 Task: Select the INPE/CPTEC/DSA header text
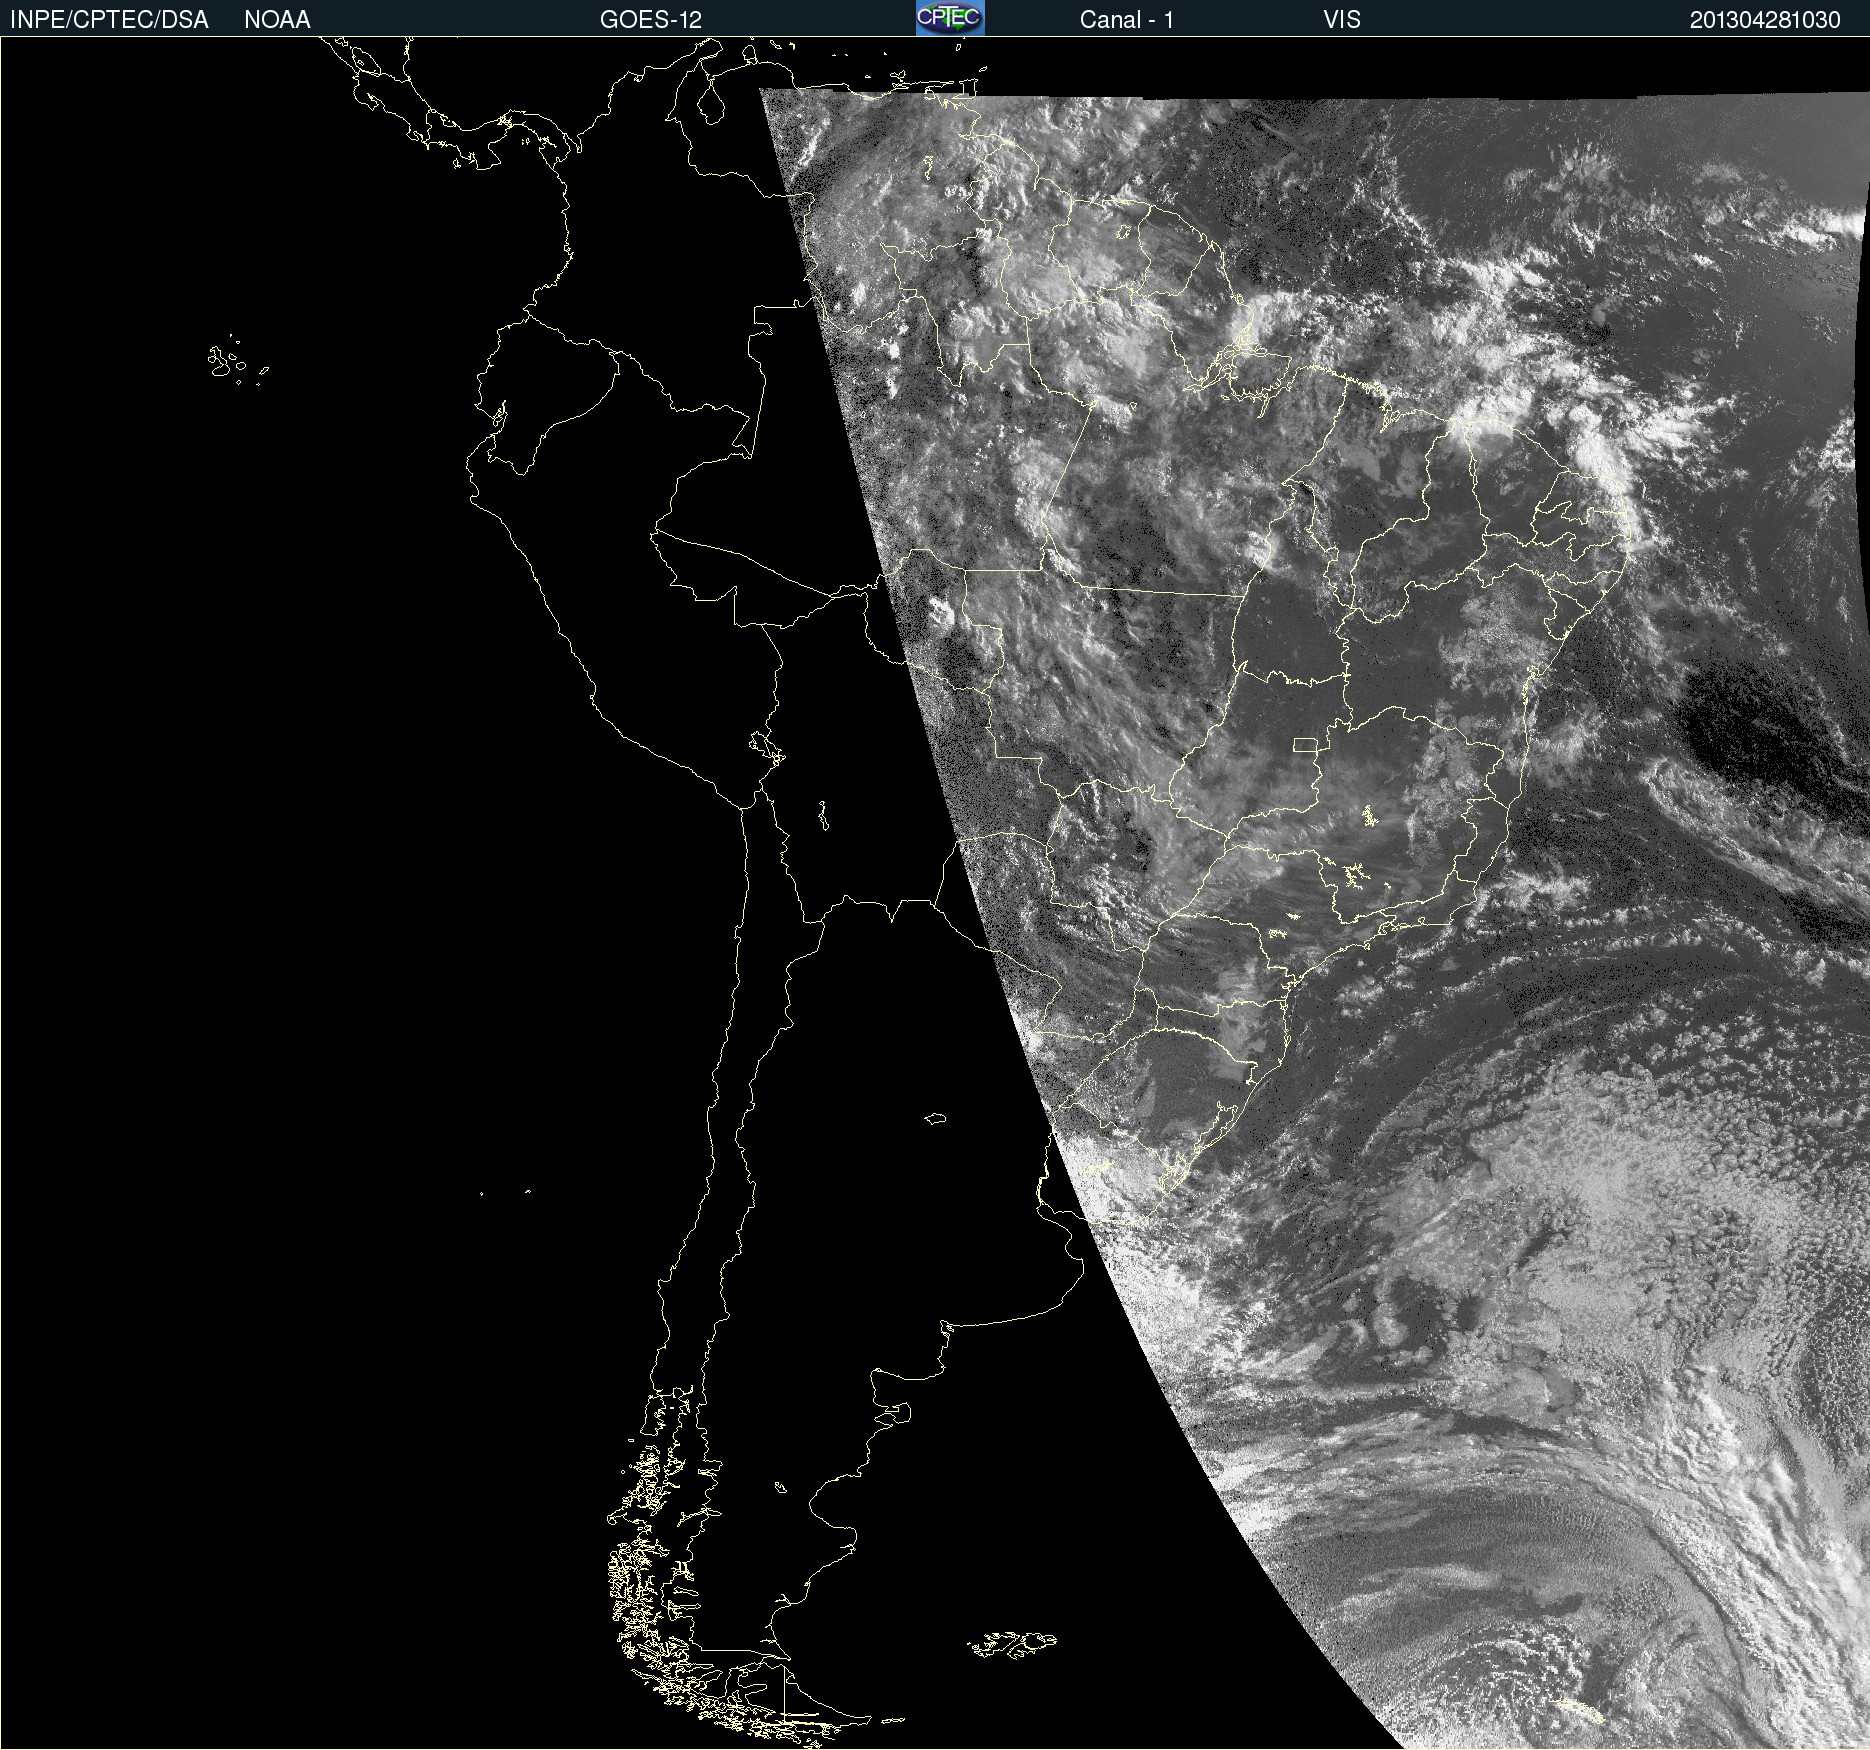(109, 20)
